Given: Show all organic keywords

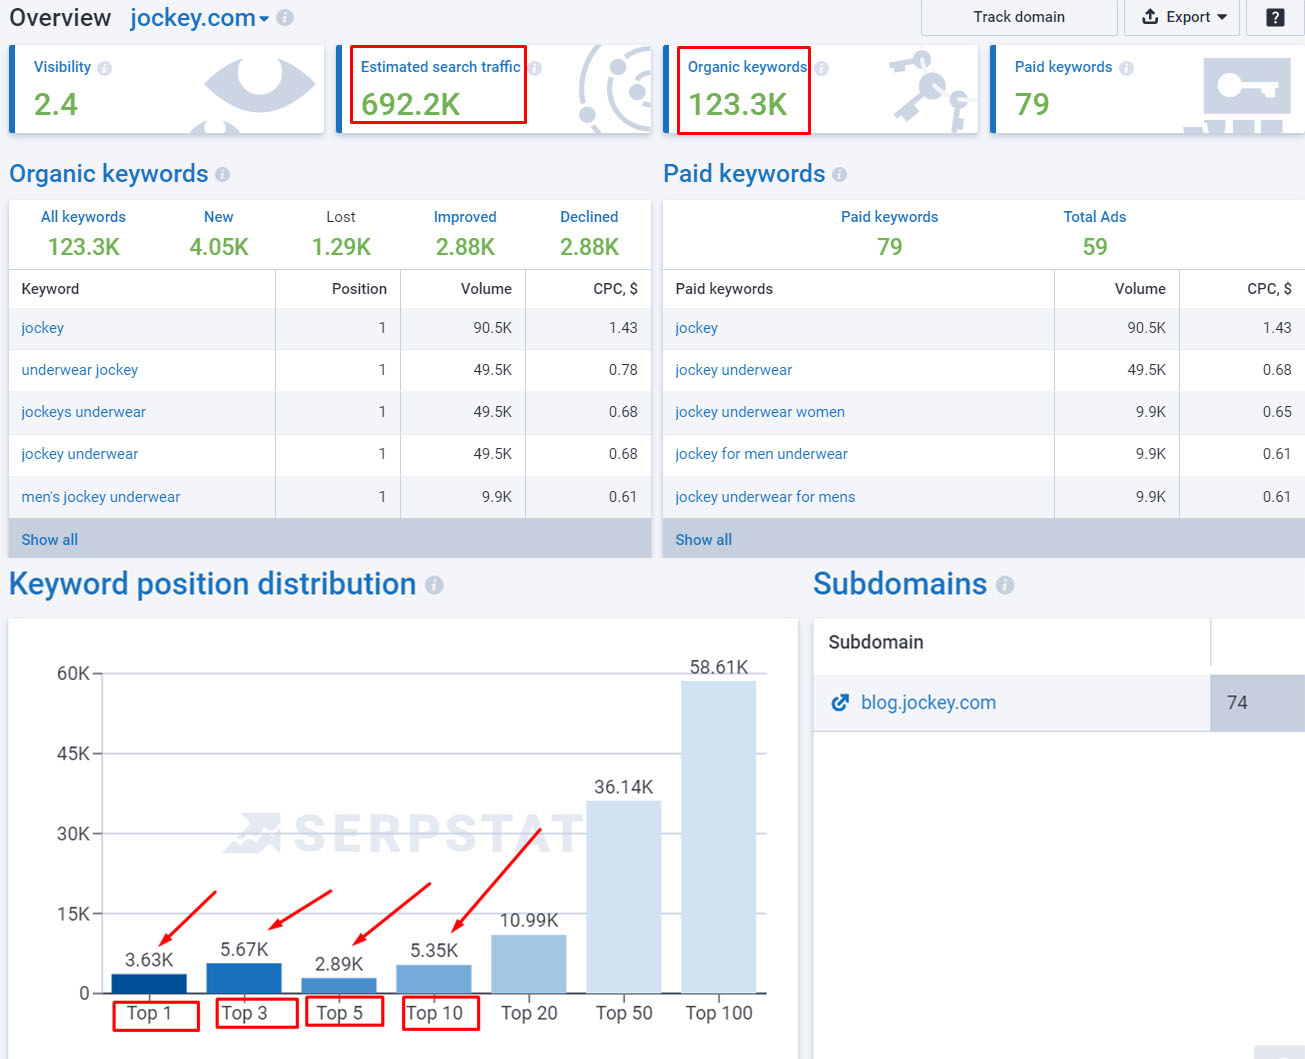Looking at the screenshot, I should click(x=50, y=540).
